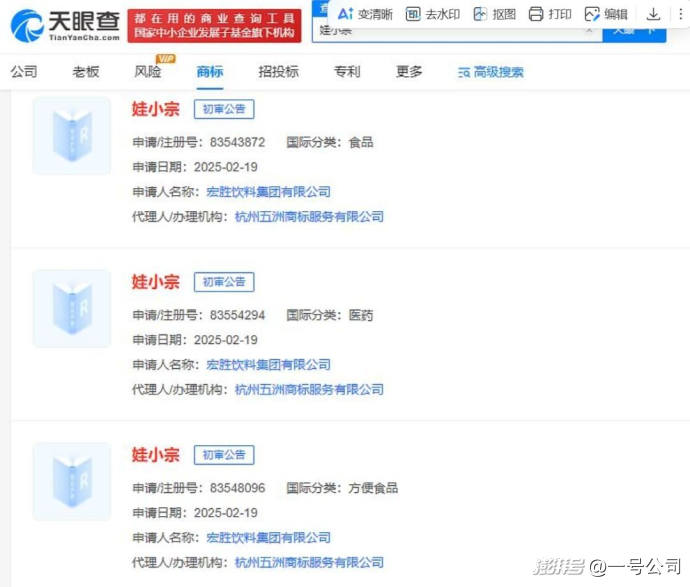Click the red slogan banner beside logo
690x587 pixels.
tap(214, 26)
